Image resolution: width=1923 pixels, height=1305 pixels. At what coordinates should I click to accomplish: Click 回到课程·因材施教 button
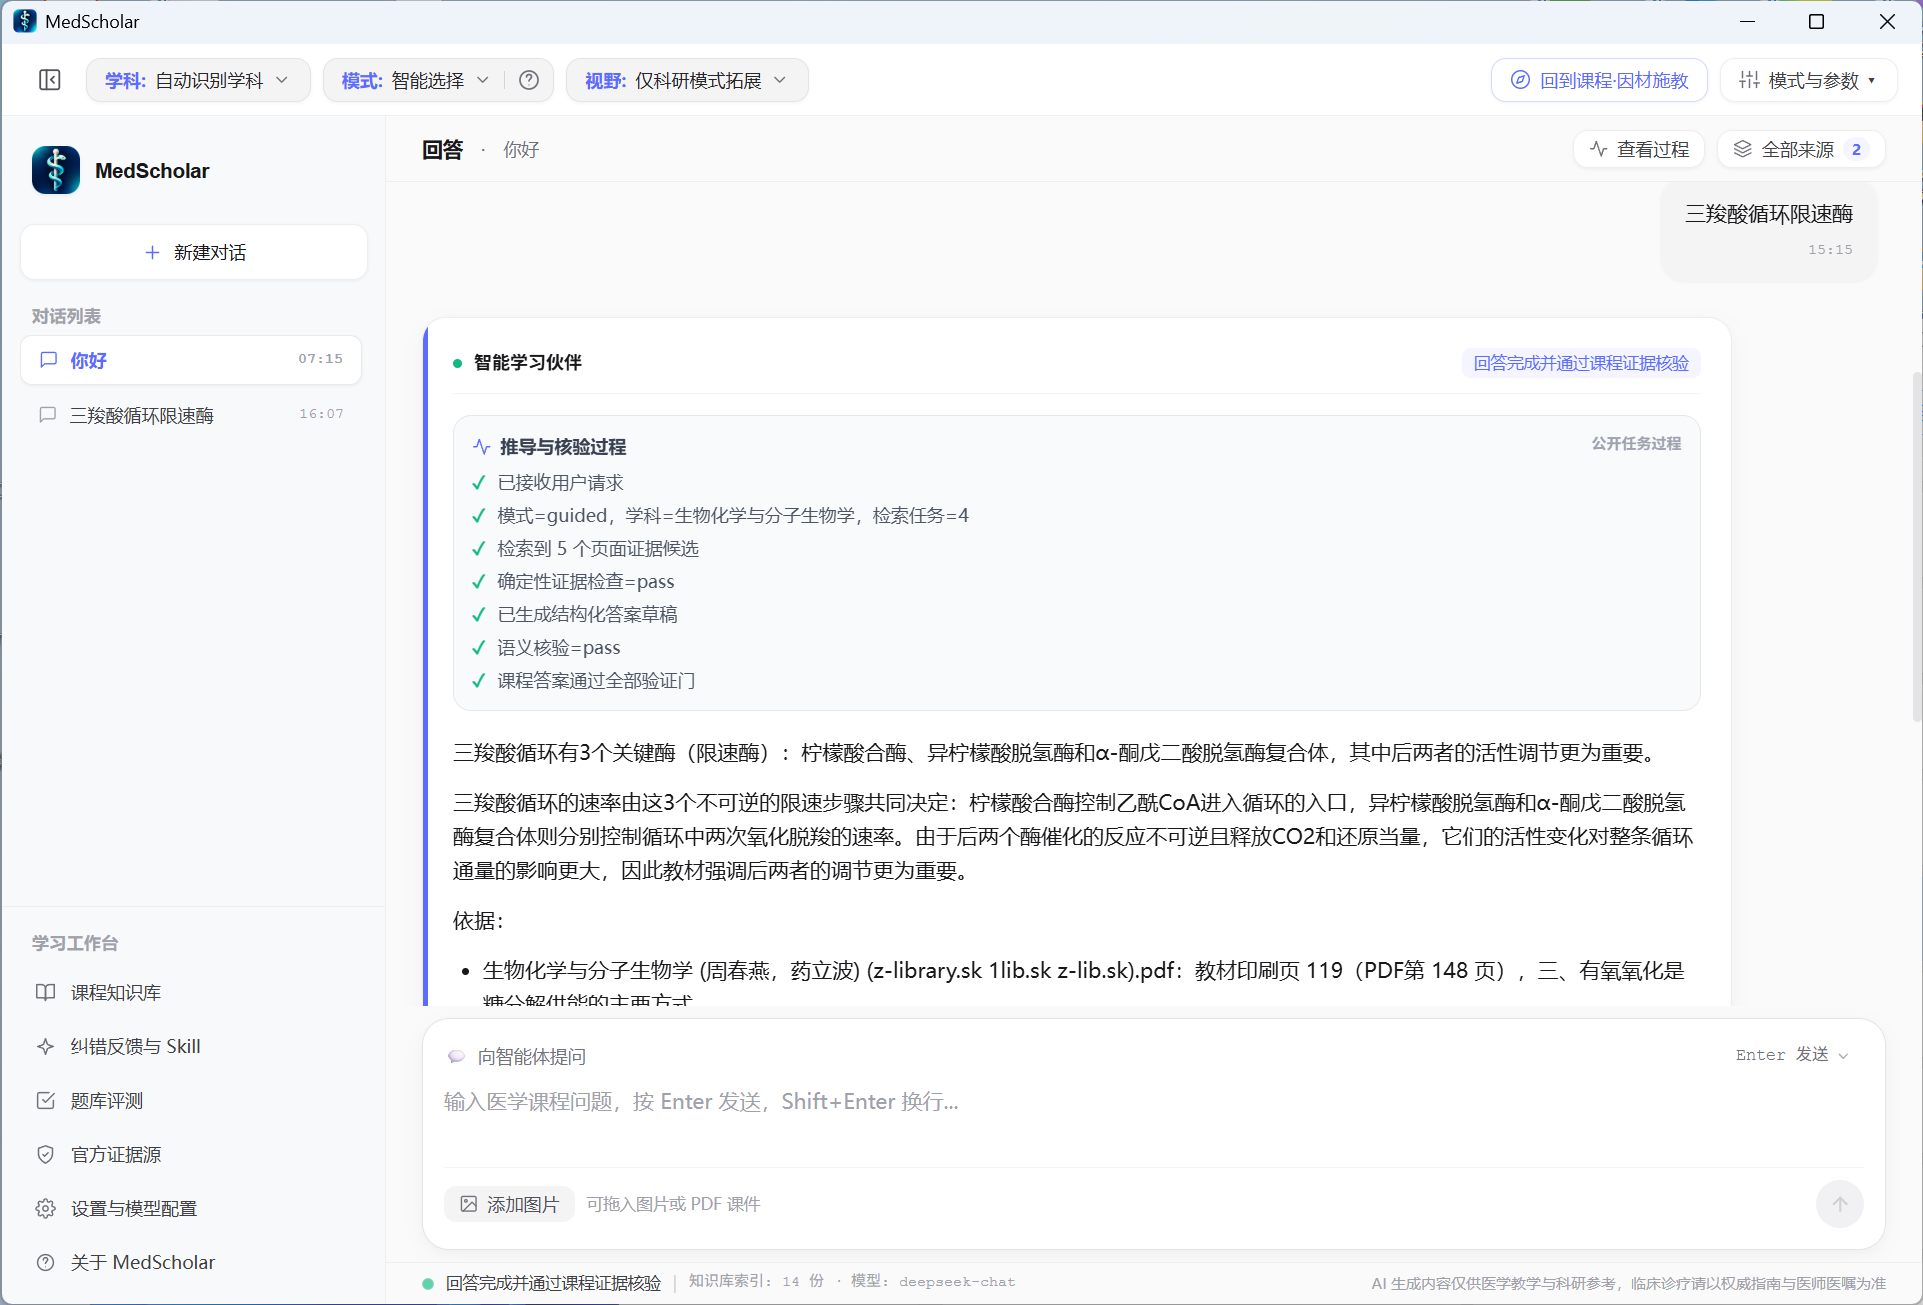(1599, 80)
